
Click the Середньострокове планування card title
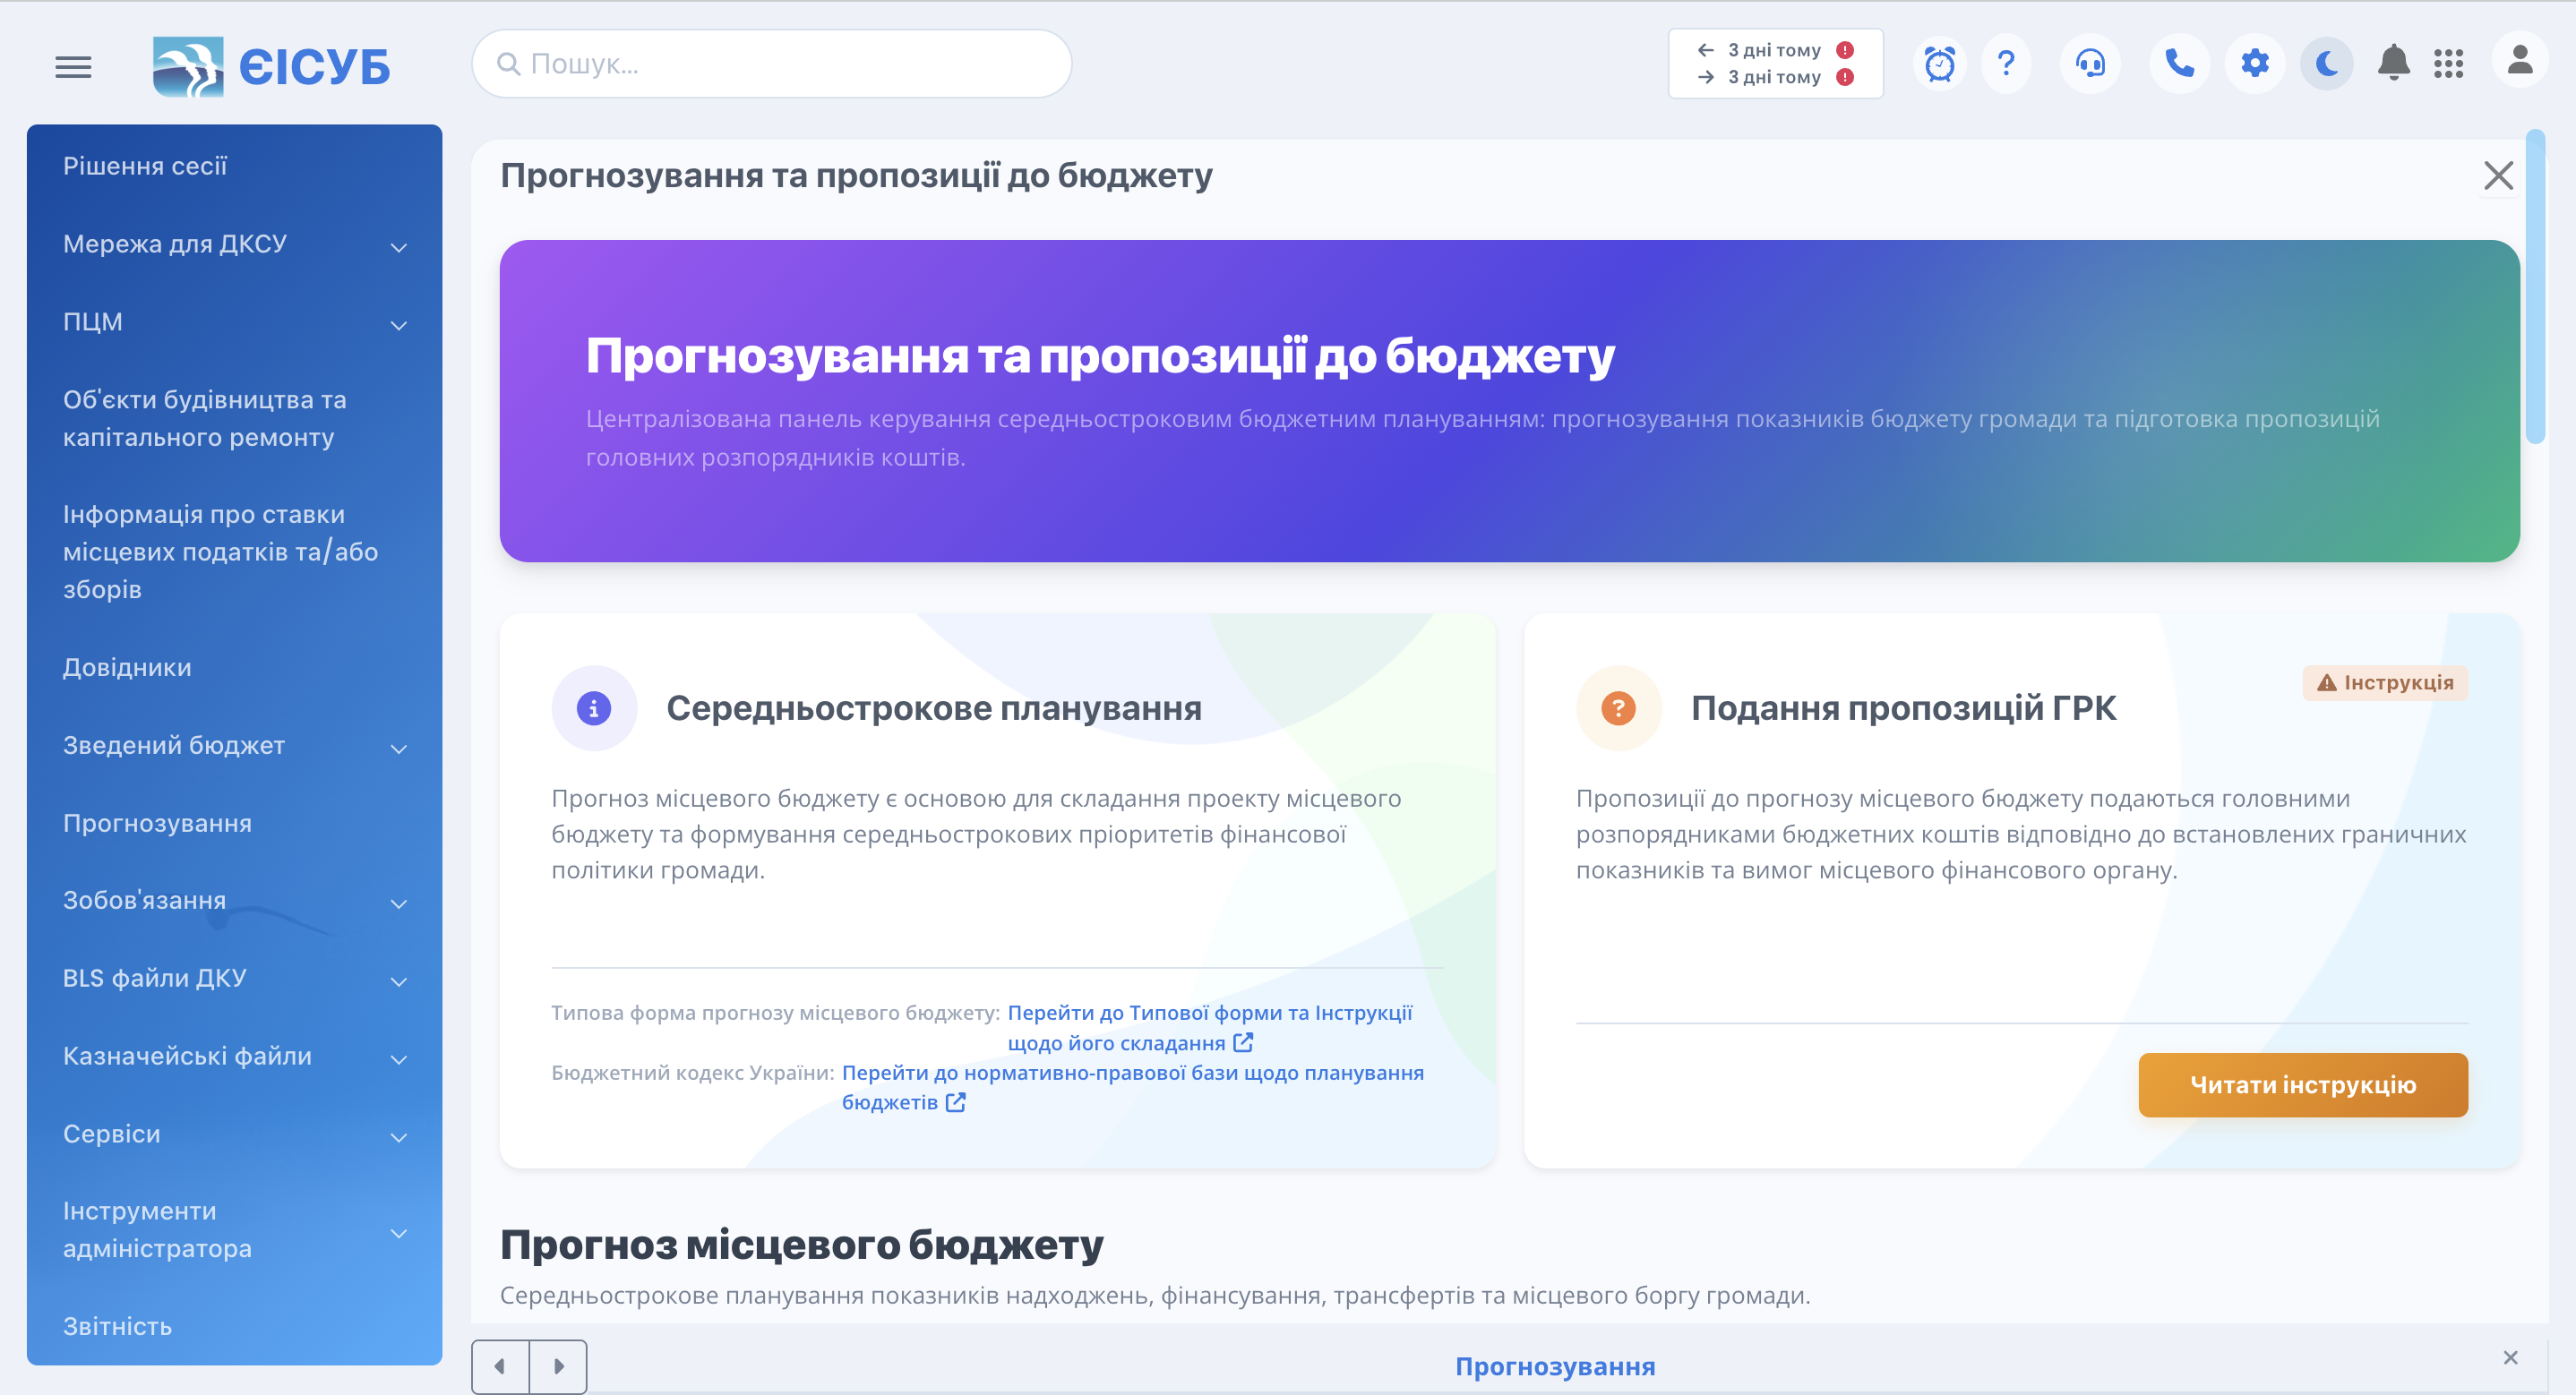coord(934,708)
